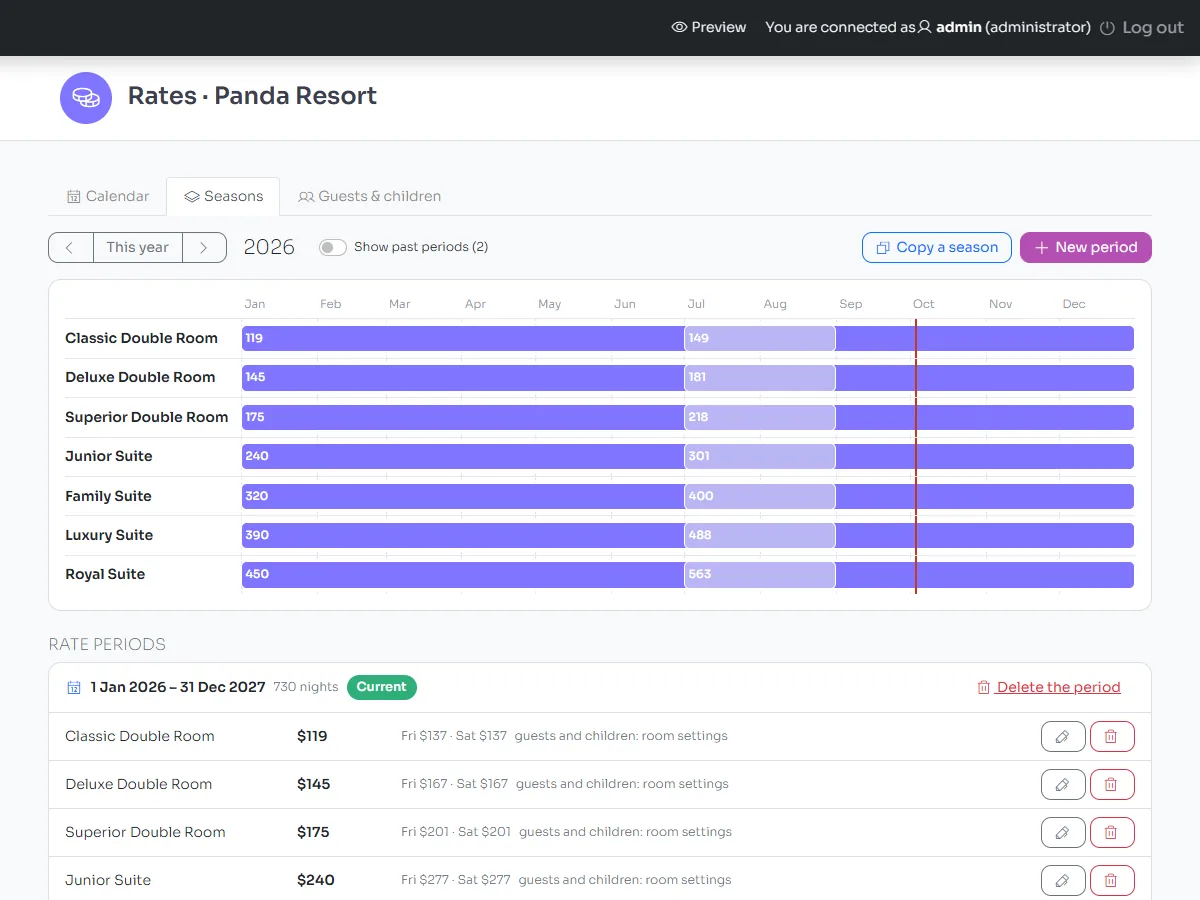Toggle Show past periods switch
The height and width of the screenshot is (900, 1200).
click(x=333, y=247)
